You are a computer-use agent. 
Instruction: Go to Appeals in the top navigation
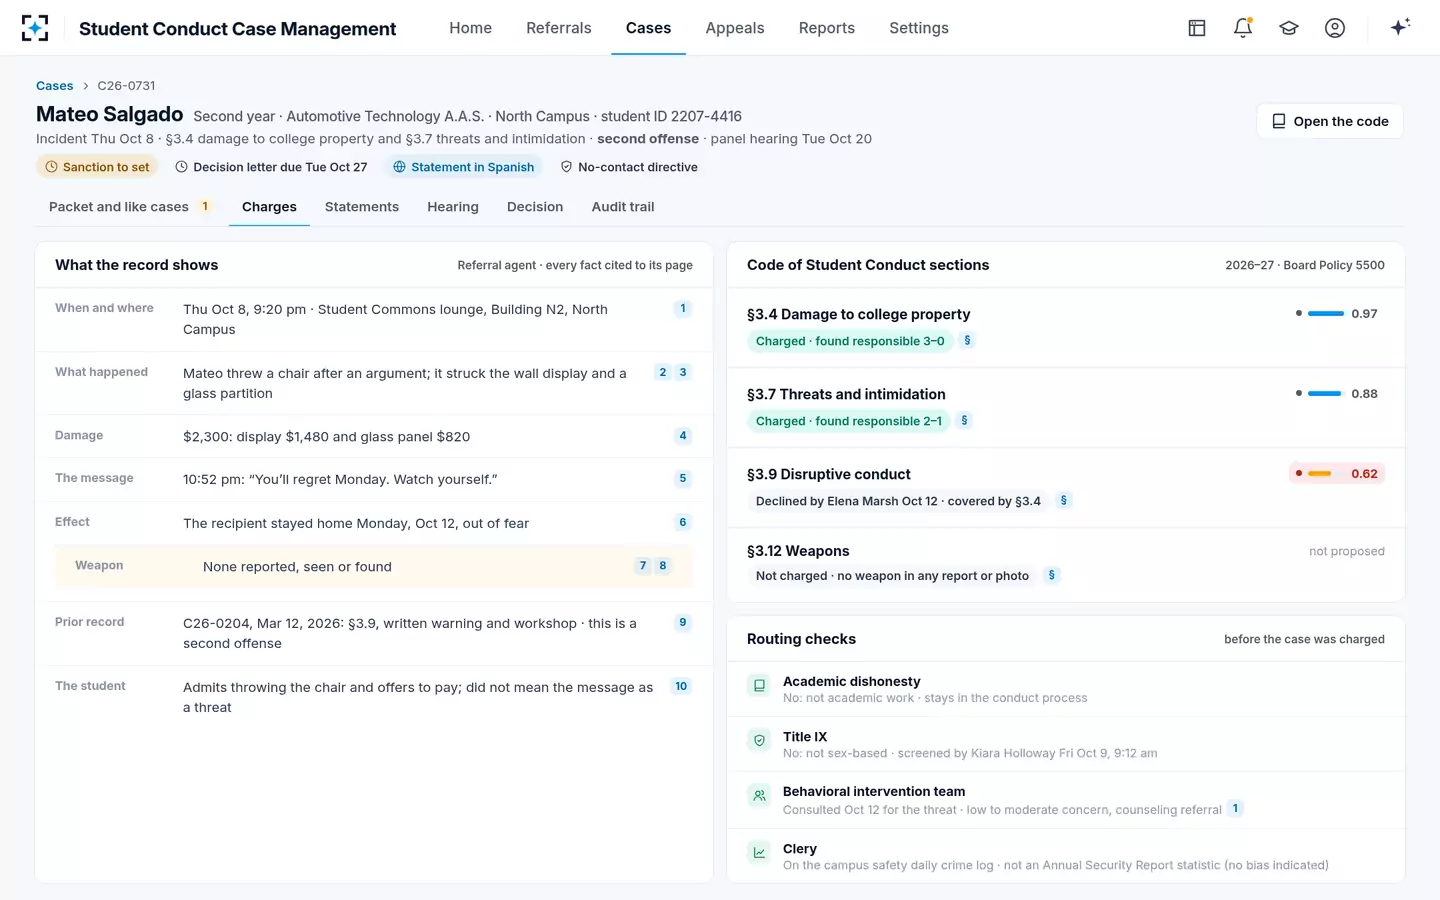(735, 28)
